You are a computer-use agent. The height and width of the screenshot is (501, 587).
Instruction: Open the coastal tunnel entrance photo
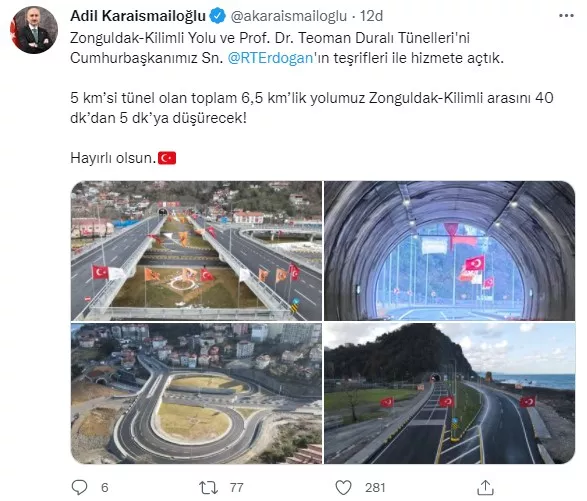[x=449, y=394]
